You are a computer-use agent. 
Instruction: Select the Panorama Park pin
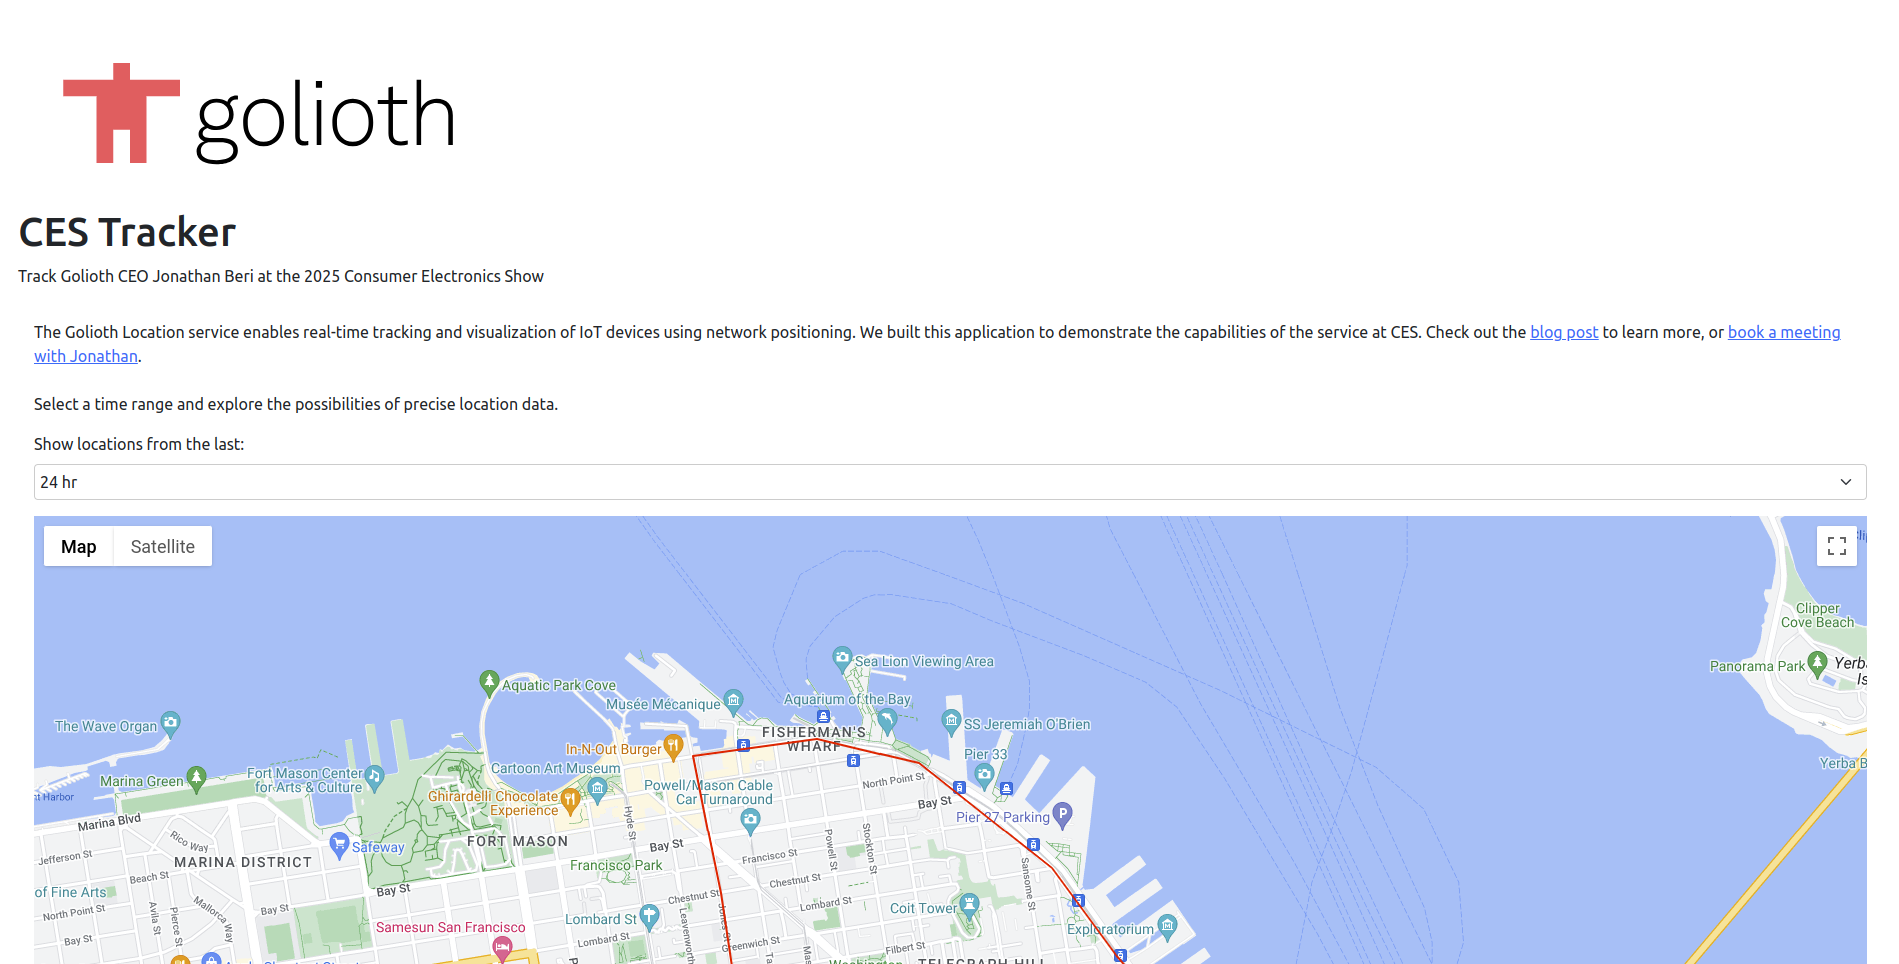click(x=1817, y=664)
